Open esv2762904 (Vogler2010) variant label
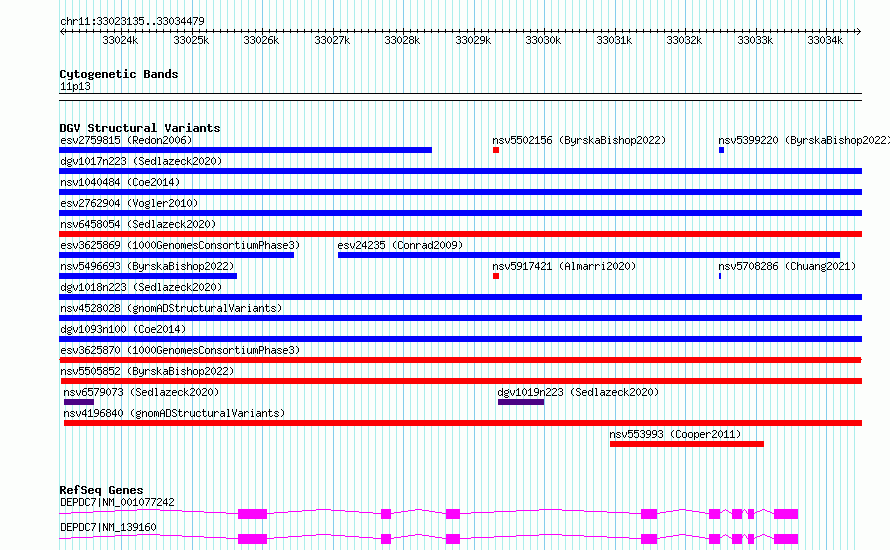The height and width of the screenshot is (550, 890). coord(129,203)
